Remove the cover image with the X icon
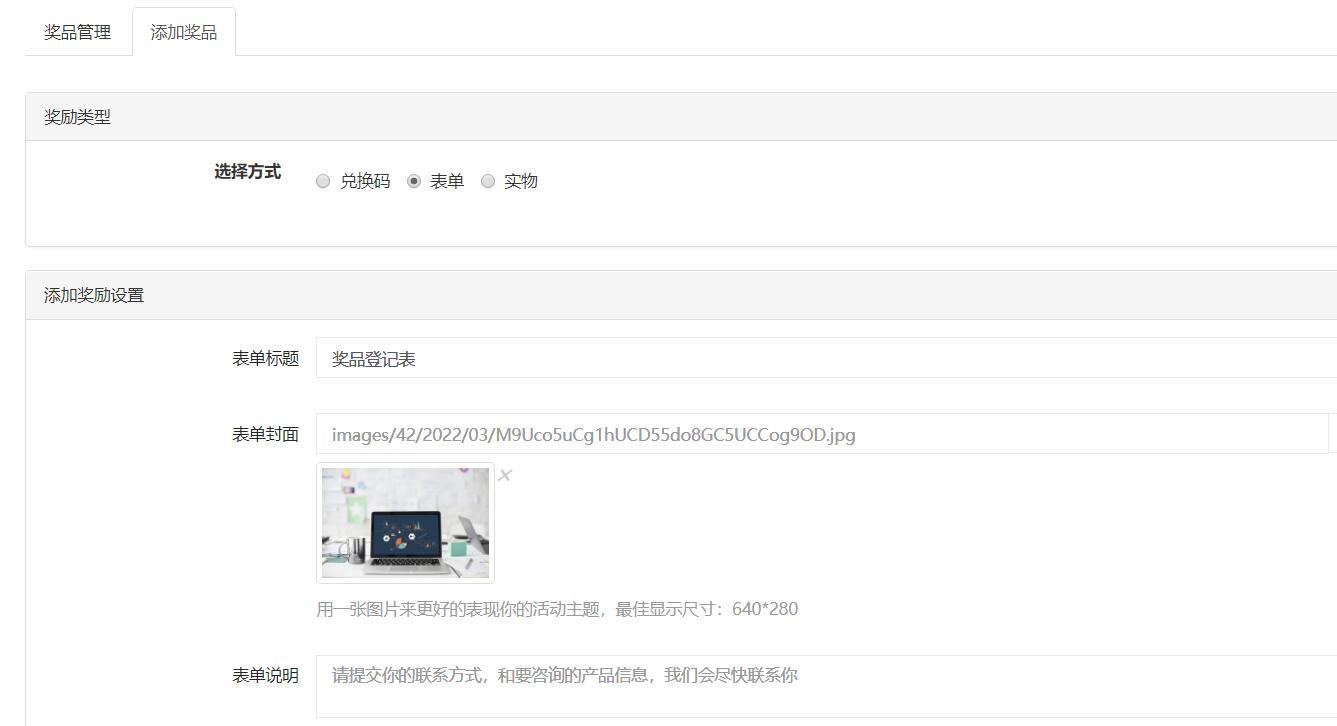 [505, 475]
